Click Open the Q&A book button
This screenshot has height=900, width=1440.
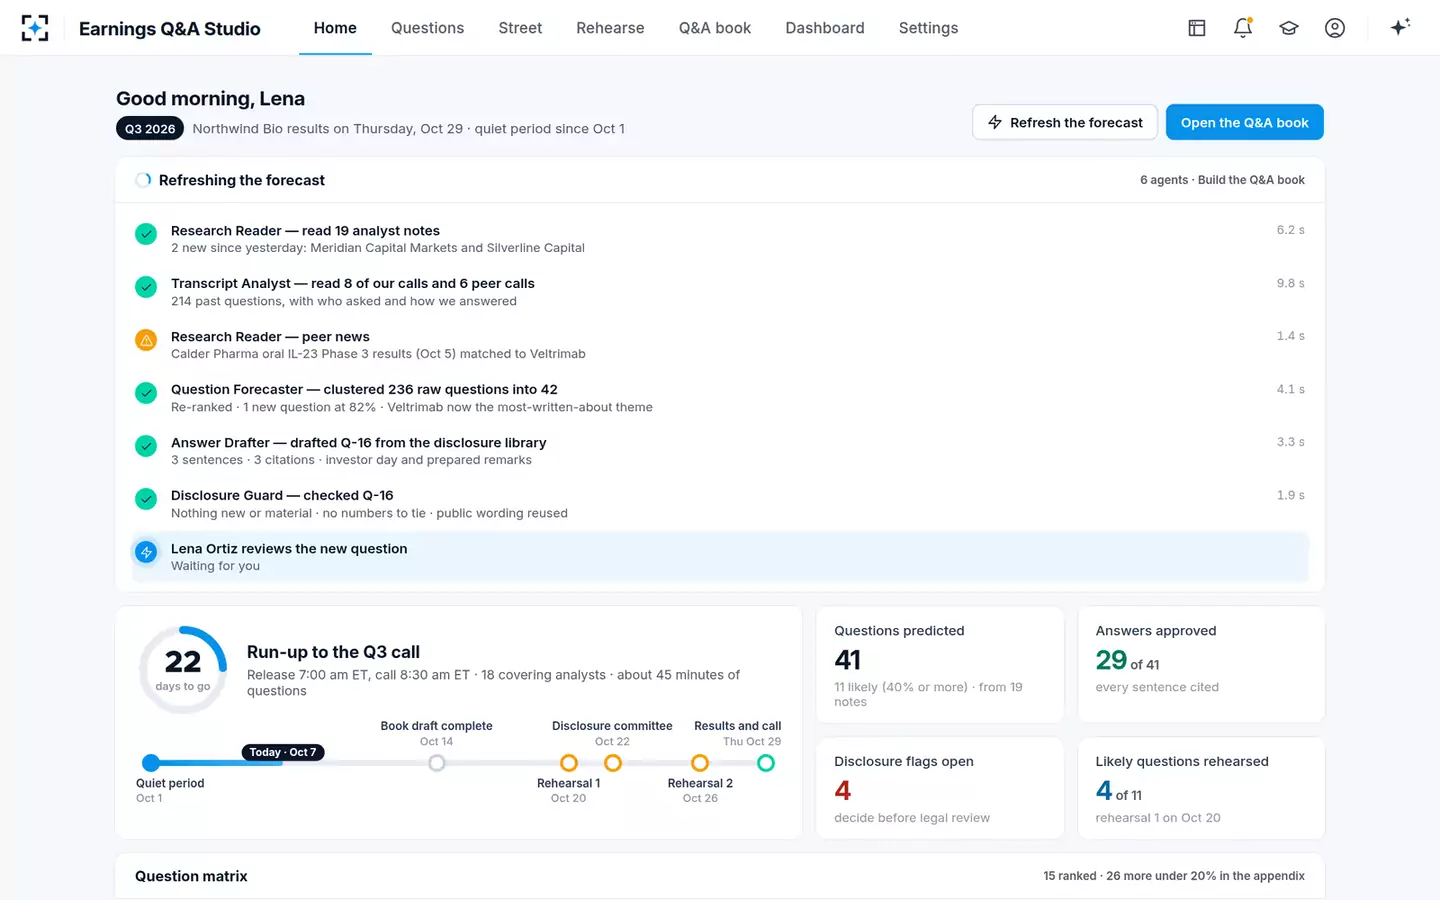1245,122
